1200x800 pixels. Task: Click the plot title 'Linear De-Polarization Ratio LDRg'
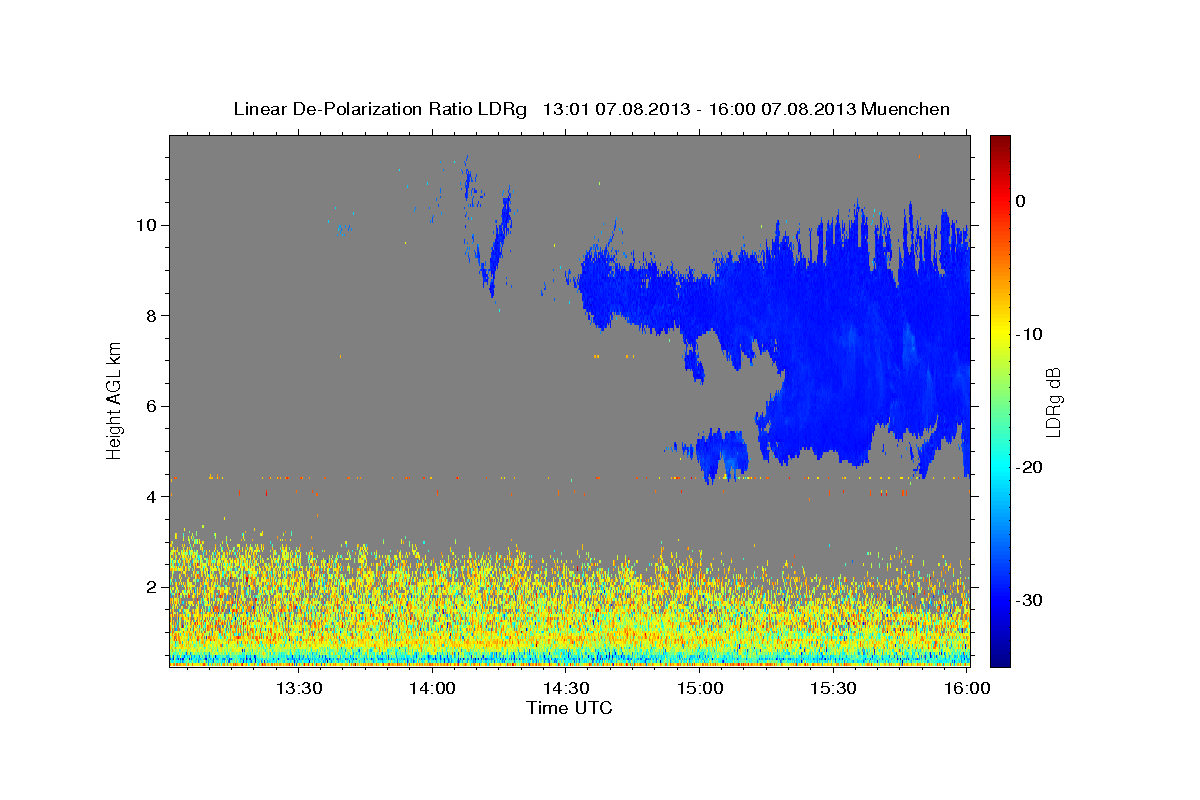tap(380, 109)
